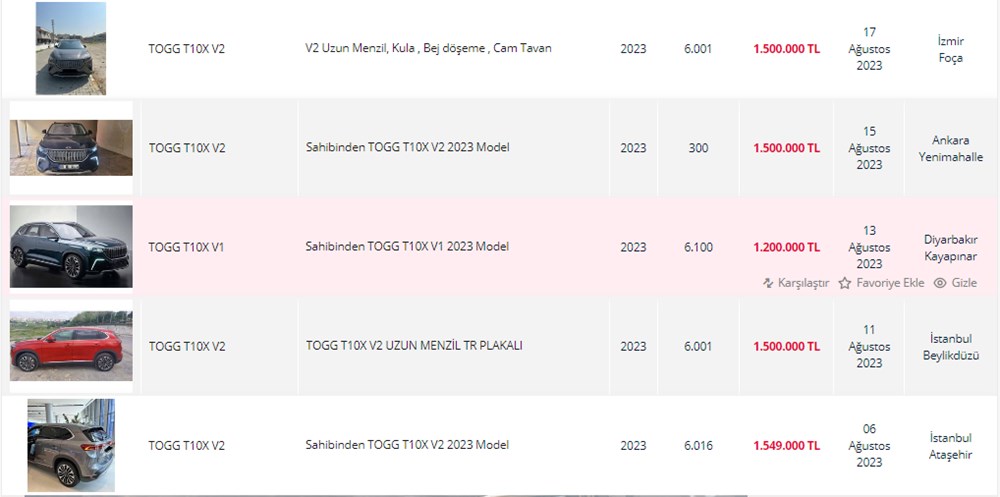Click the Karşılaştır compare arrows icon

(x=768, y=283)
